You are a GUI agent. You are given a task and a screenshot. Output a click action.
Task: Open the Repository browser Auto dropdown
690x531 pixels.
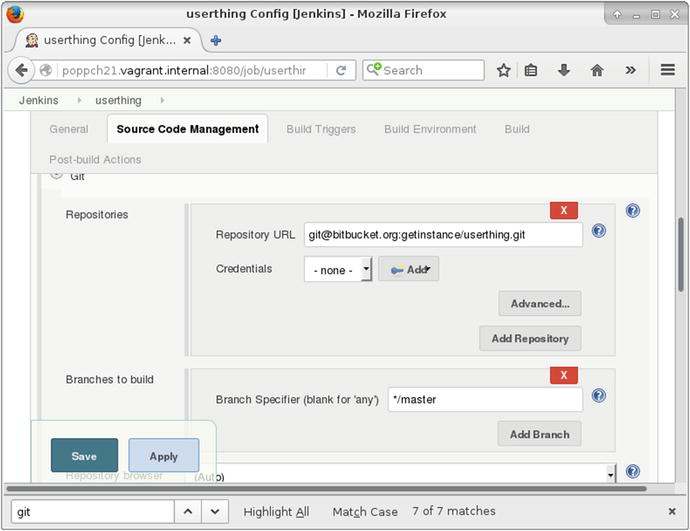[x=404, y=474]
